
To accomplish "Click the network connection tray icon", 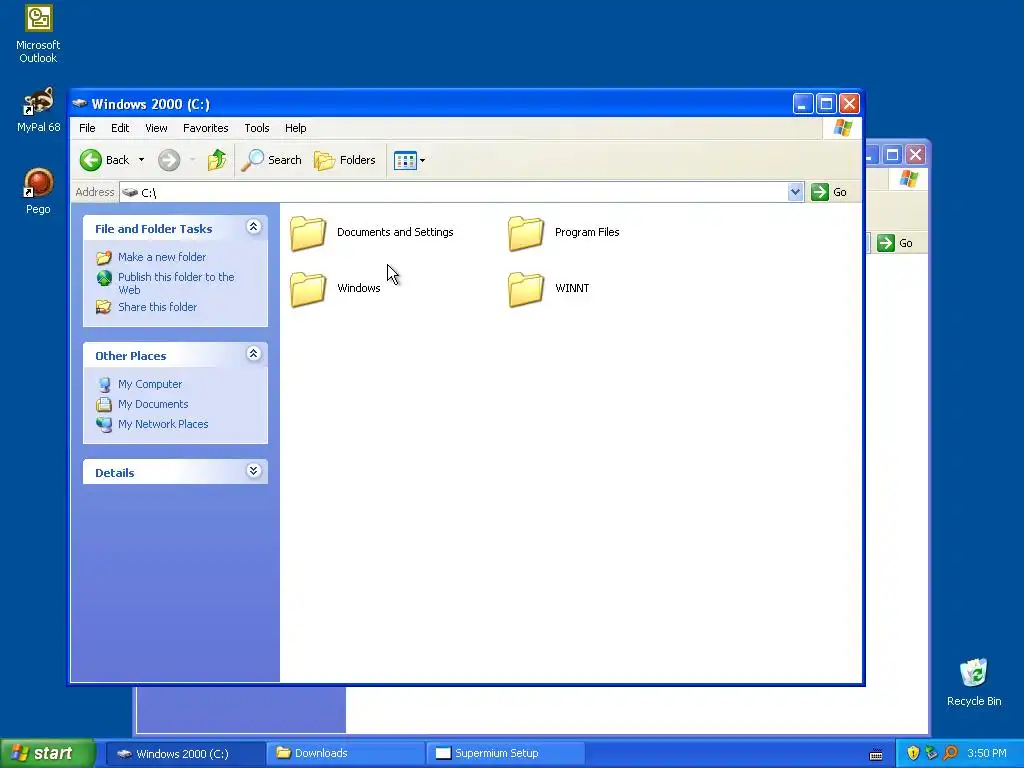I will pyautogui.click(x=931, y=753).
